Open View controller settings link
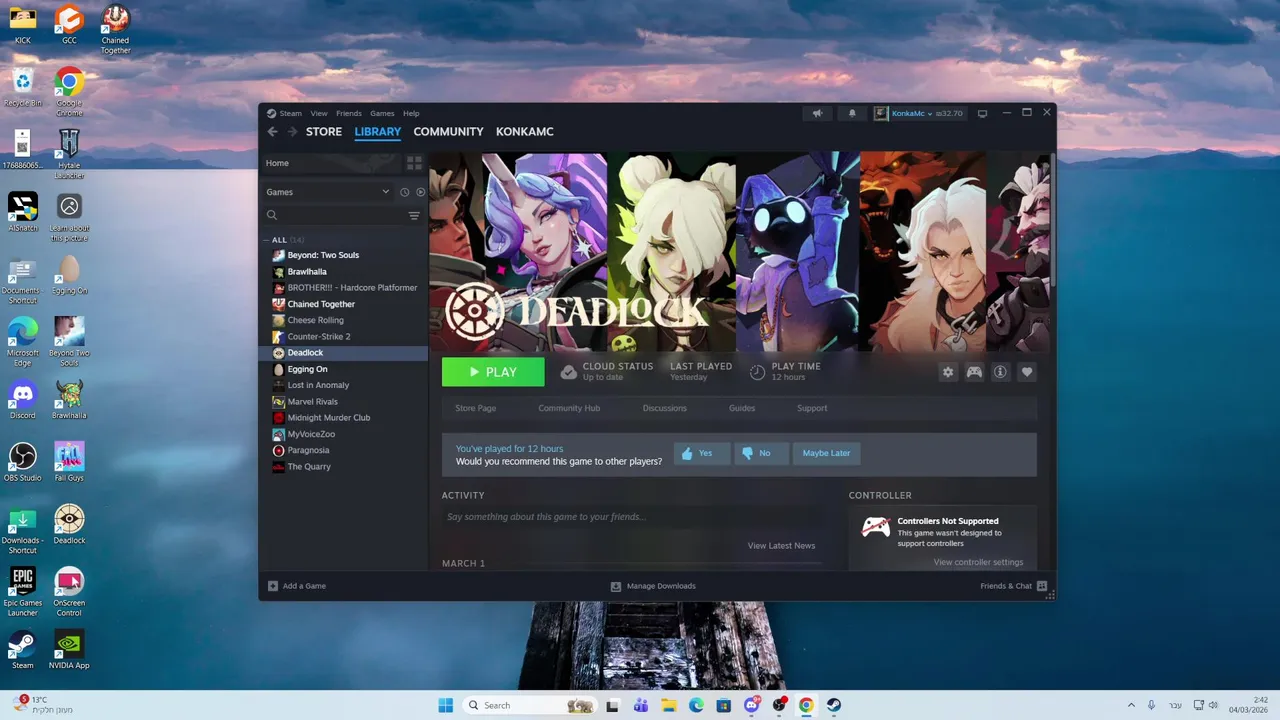This screenshot has height=720, width=1280. coord(978,562)
